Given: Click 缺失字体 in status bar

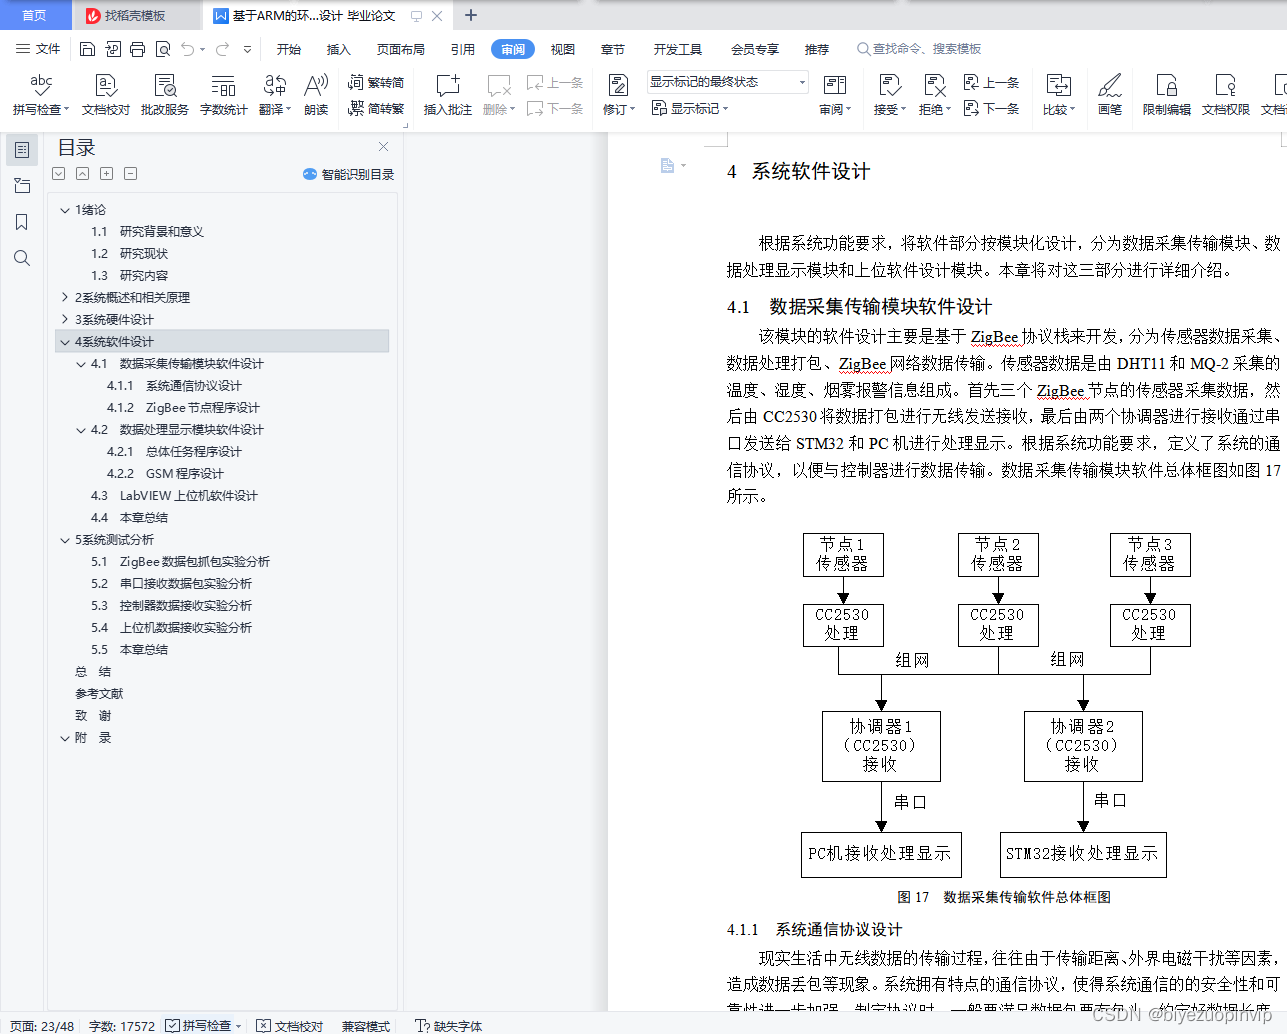Looking at the screenshot, I should click(449, 1026).
